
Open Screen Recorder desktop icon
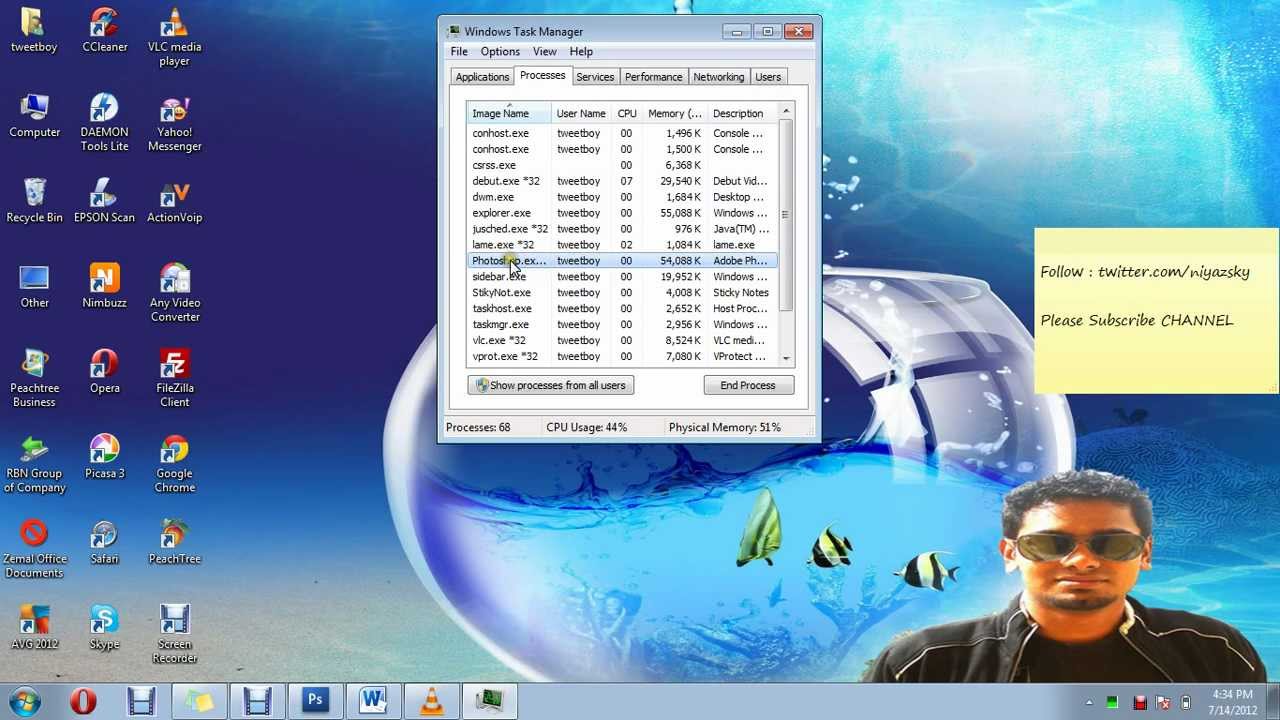pos(174,634)
